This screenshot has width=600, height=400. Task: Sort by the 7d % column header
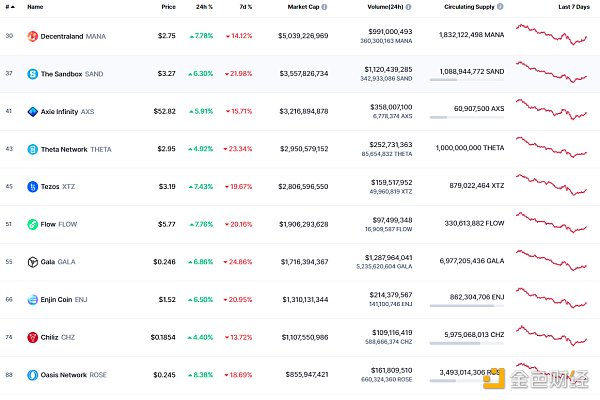[x=246, y=7]
